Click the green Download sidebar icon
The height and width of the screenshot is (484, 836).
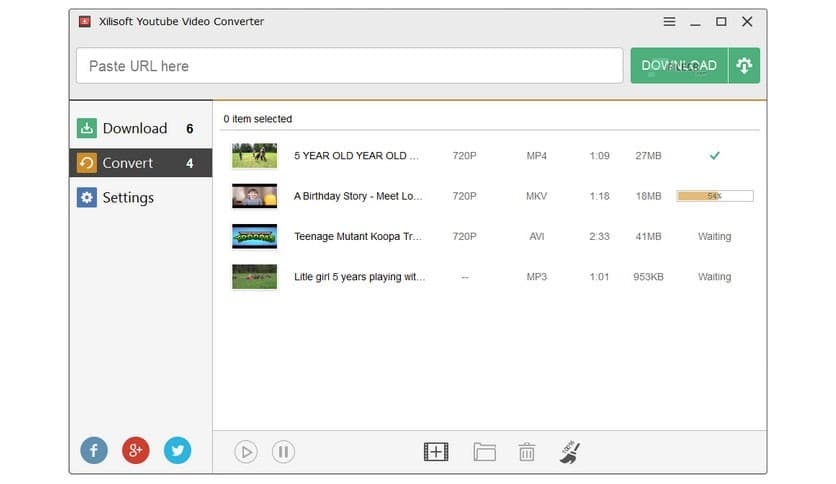(86, 128)
